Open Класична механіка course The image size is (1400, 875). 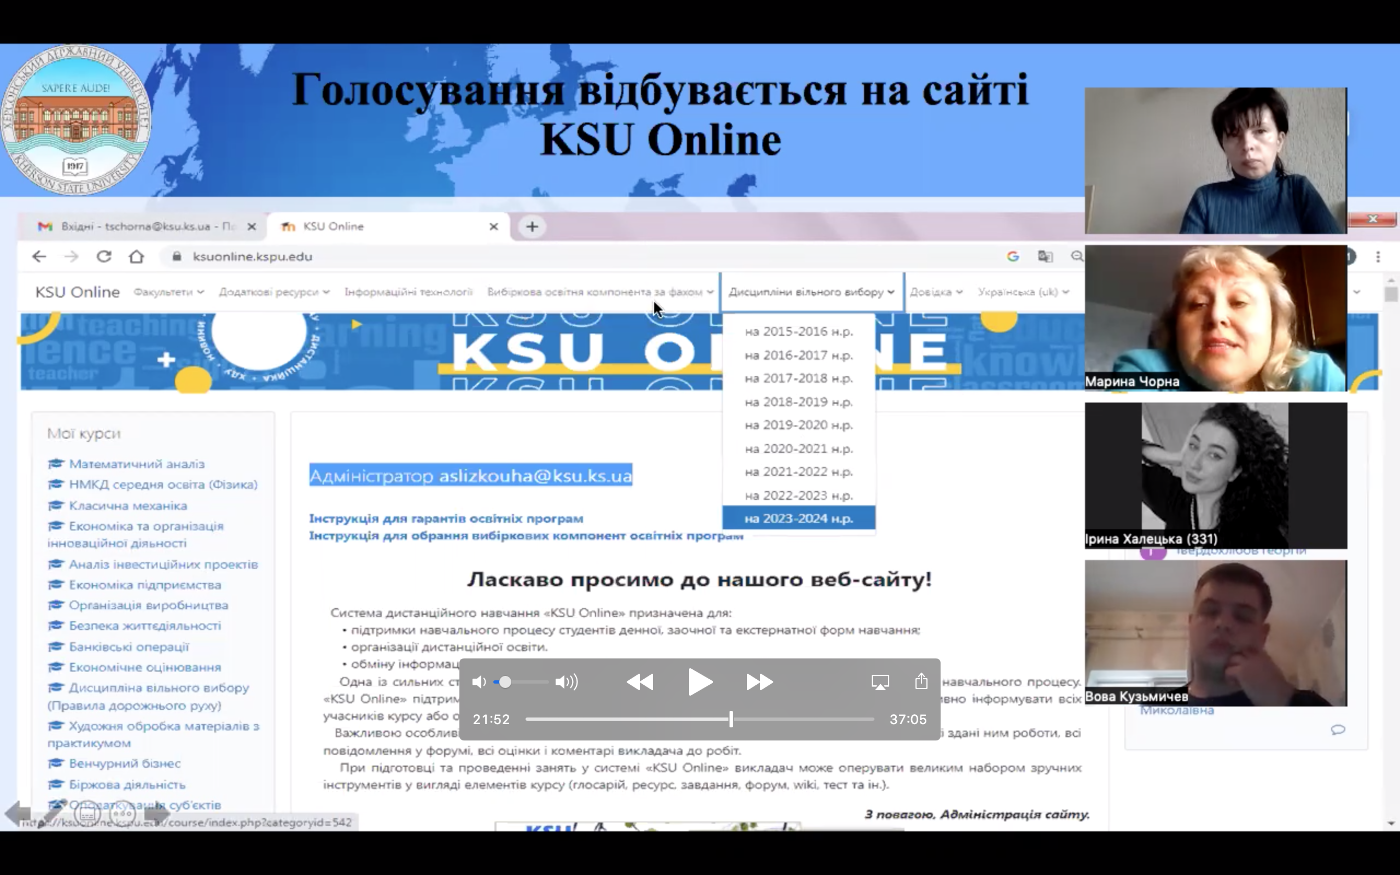(x=128, y=506)
